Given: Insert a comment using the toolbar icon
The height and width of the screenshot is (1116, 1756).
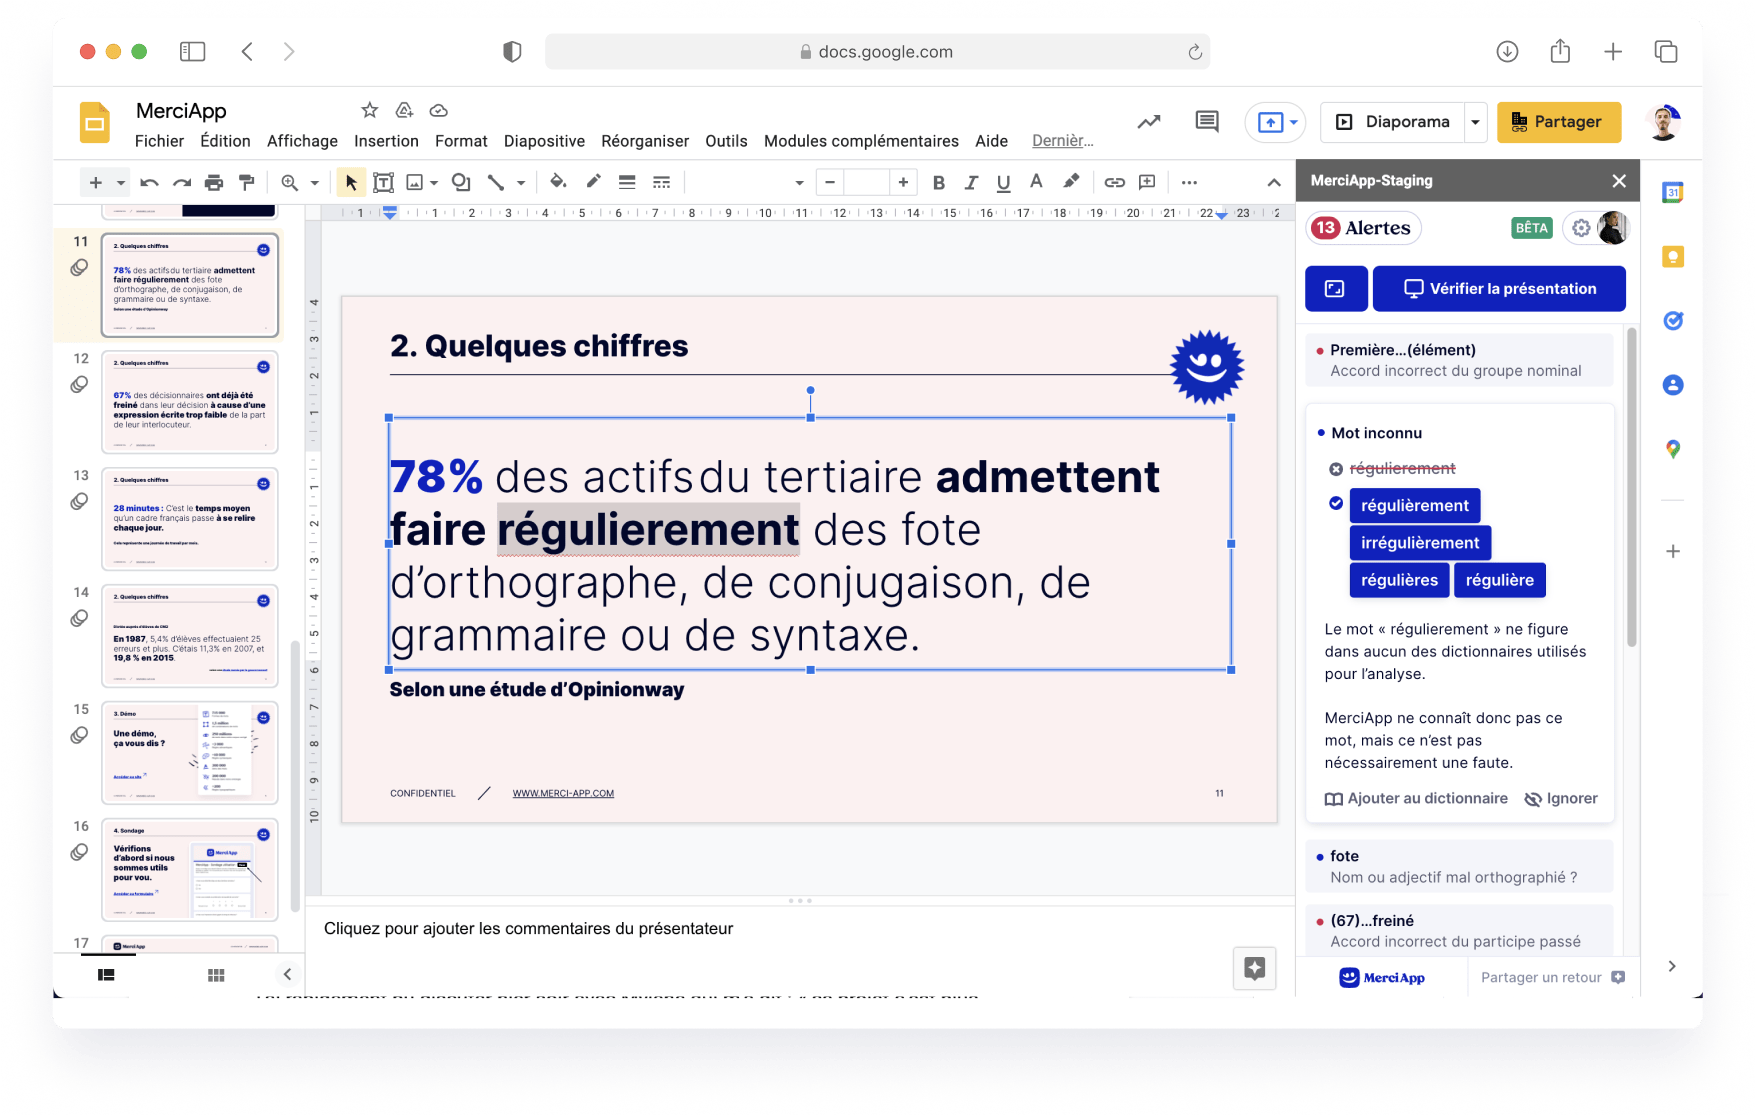Looking at the screenshot, I should [1146, 182].
